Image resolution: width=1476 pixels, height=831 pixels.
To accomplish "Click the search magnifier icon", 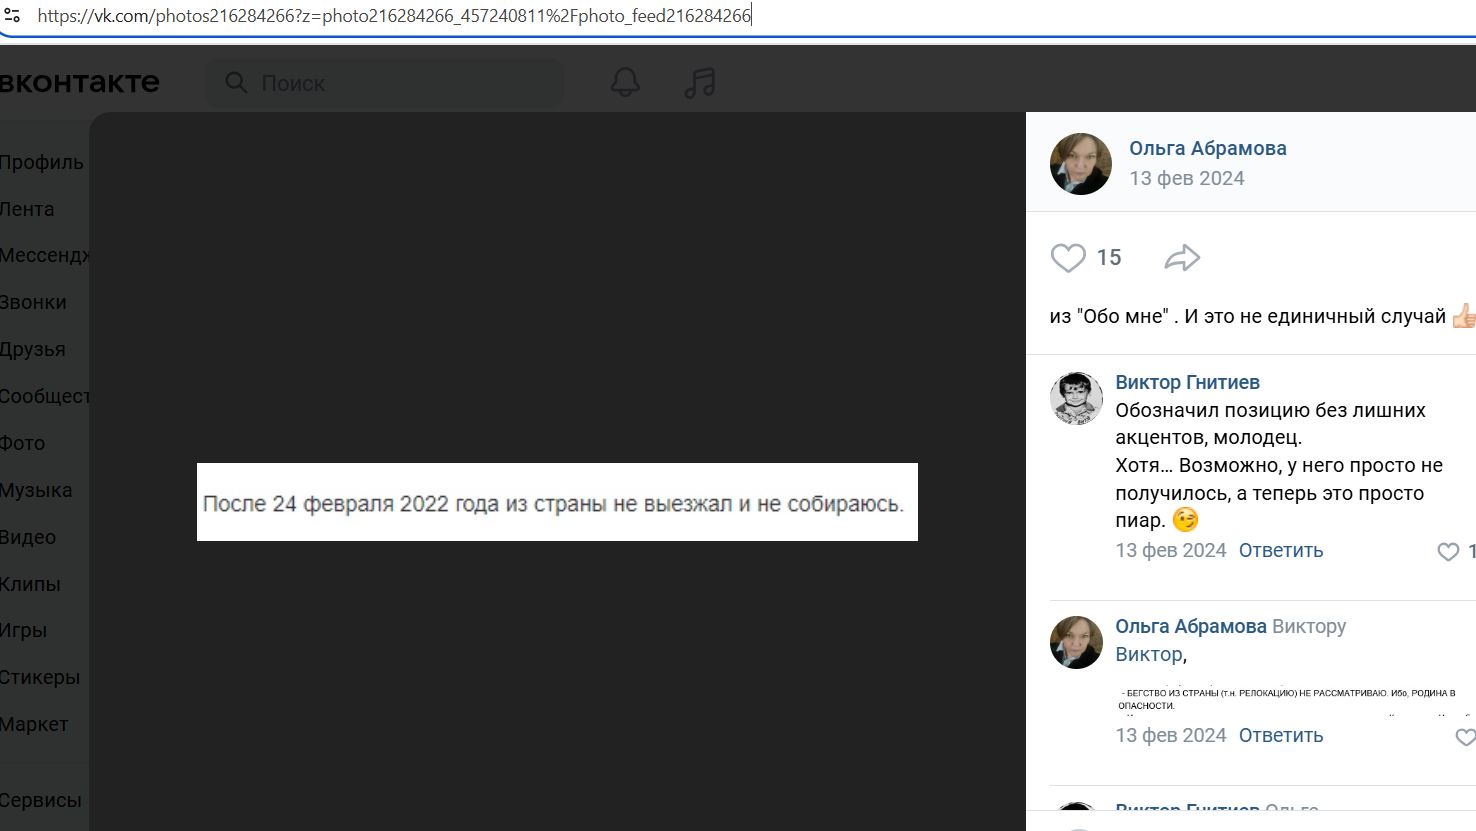I will click(236, 83).
